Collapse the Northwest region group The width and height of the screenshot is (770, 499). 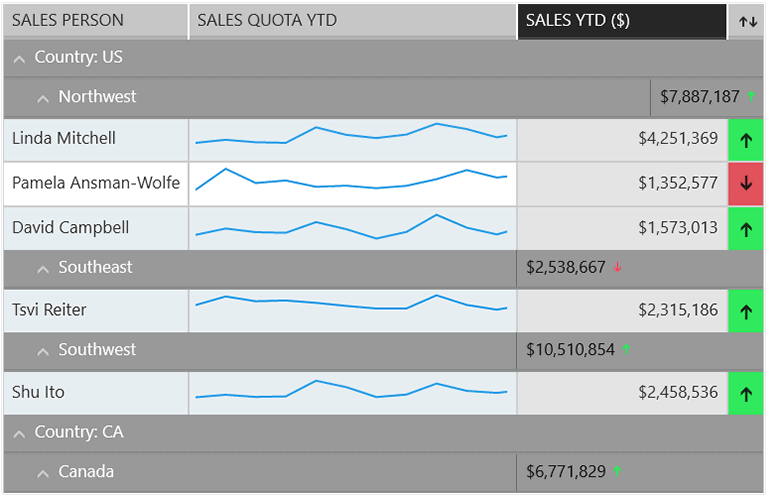coord(43,98)
